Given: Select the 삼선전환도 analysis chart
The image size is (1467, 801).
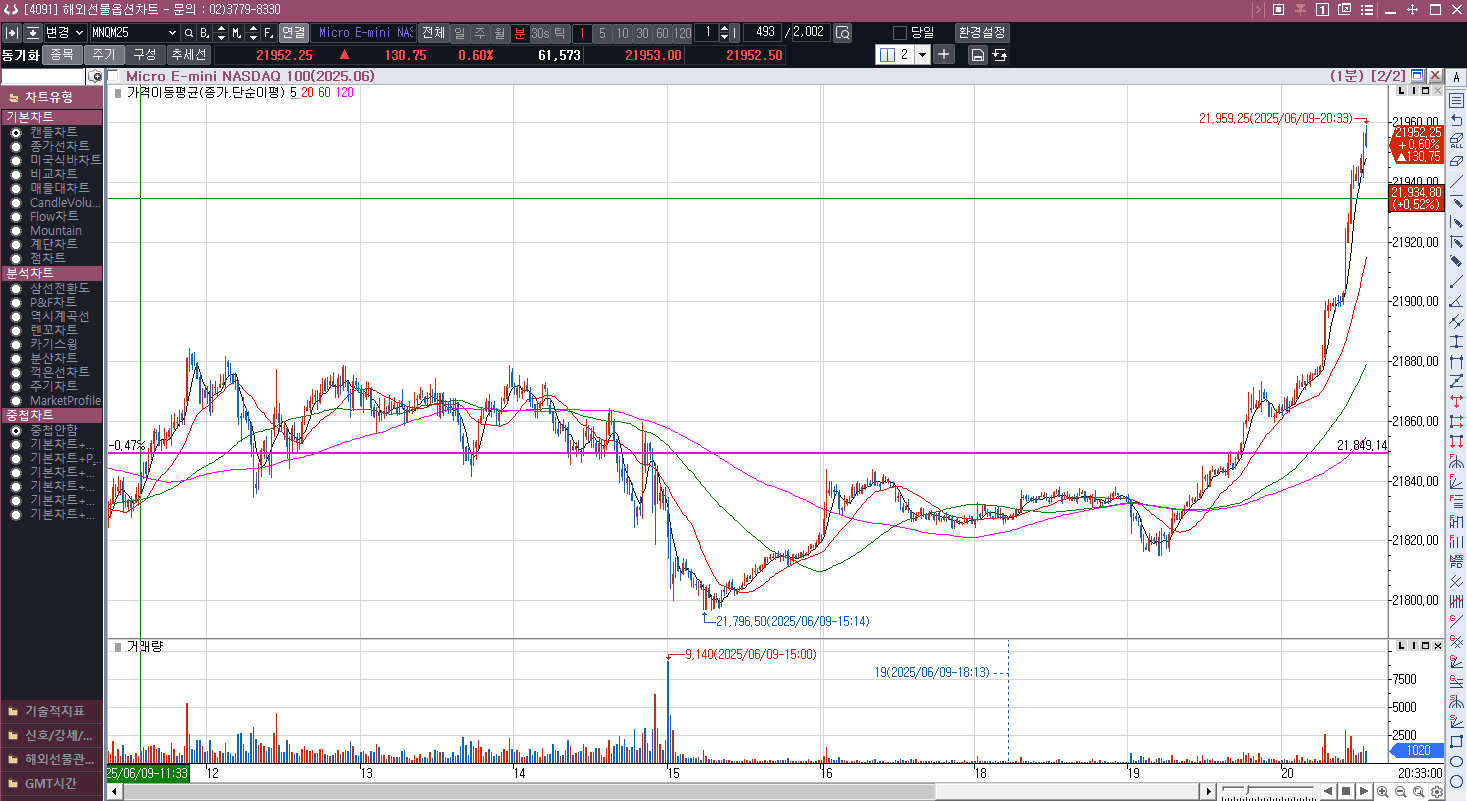Looking at the screenshot, I should pyautogui.click(x=16, y=288).
